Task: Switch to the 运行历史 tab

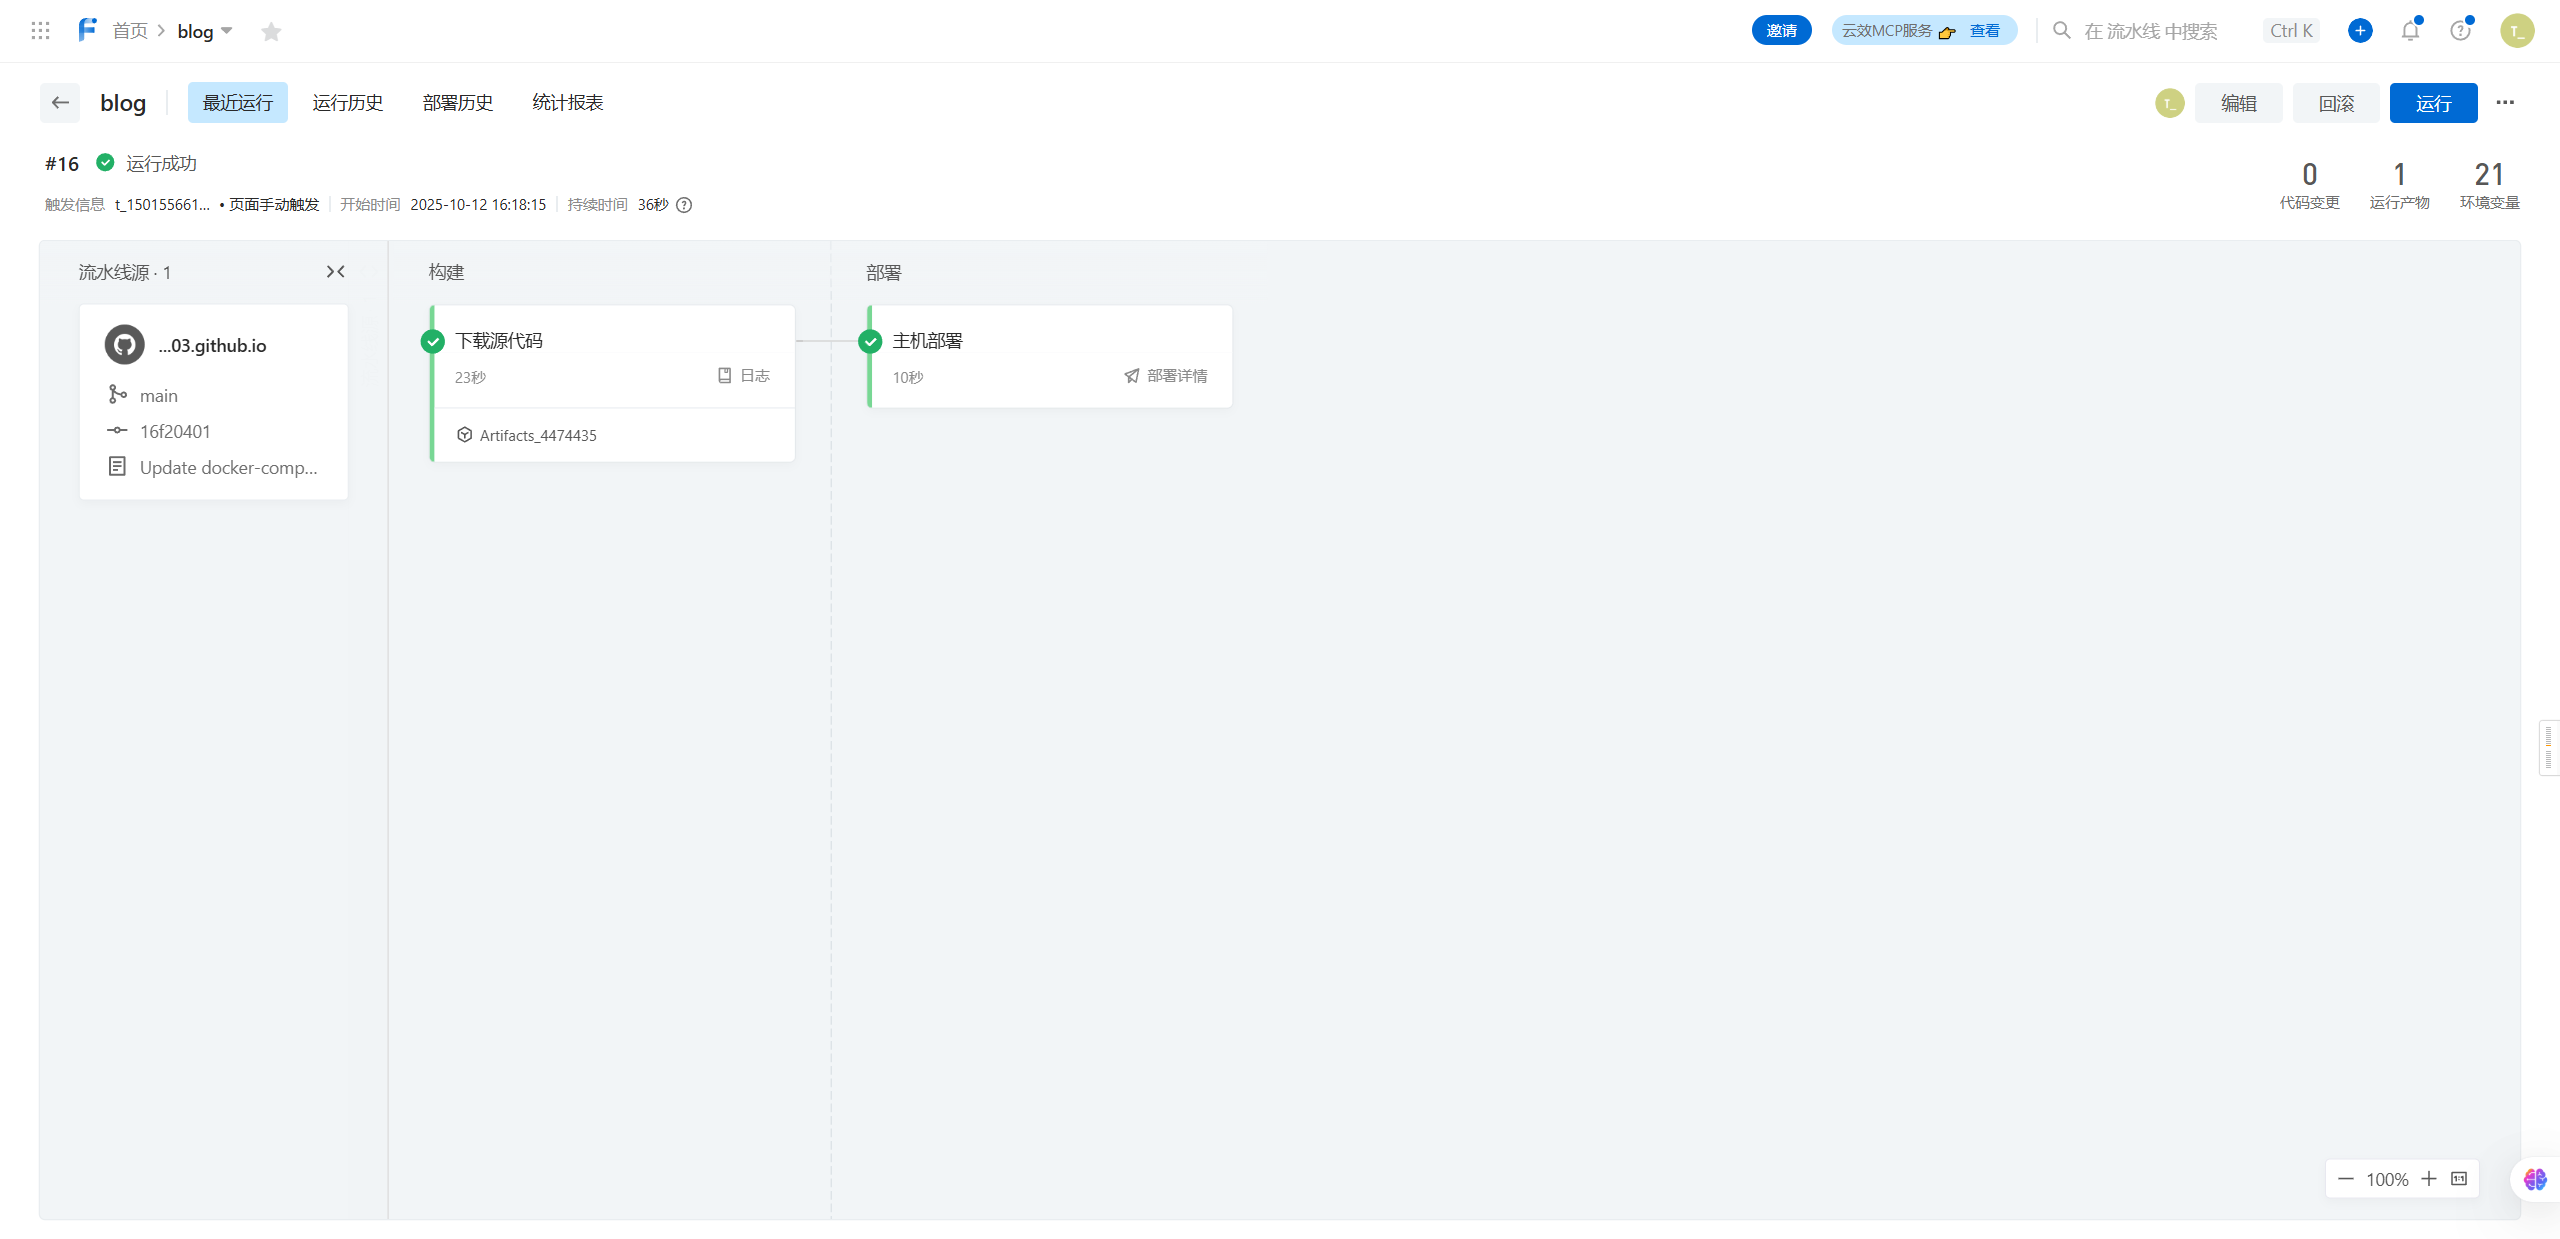Action: coord(347,103)
